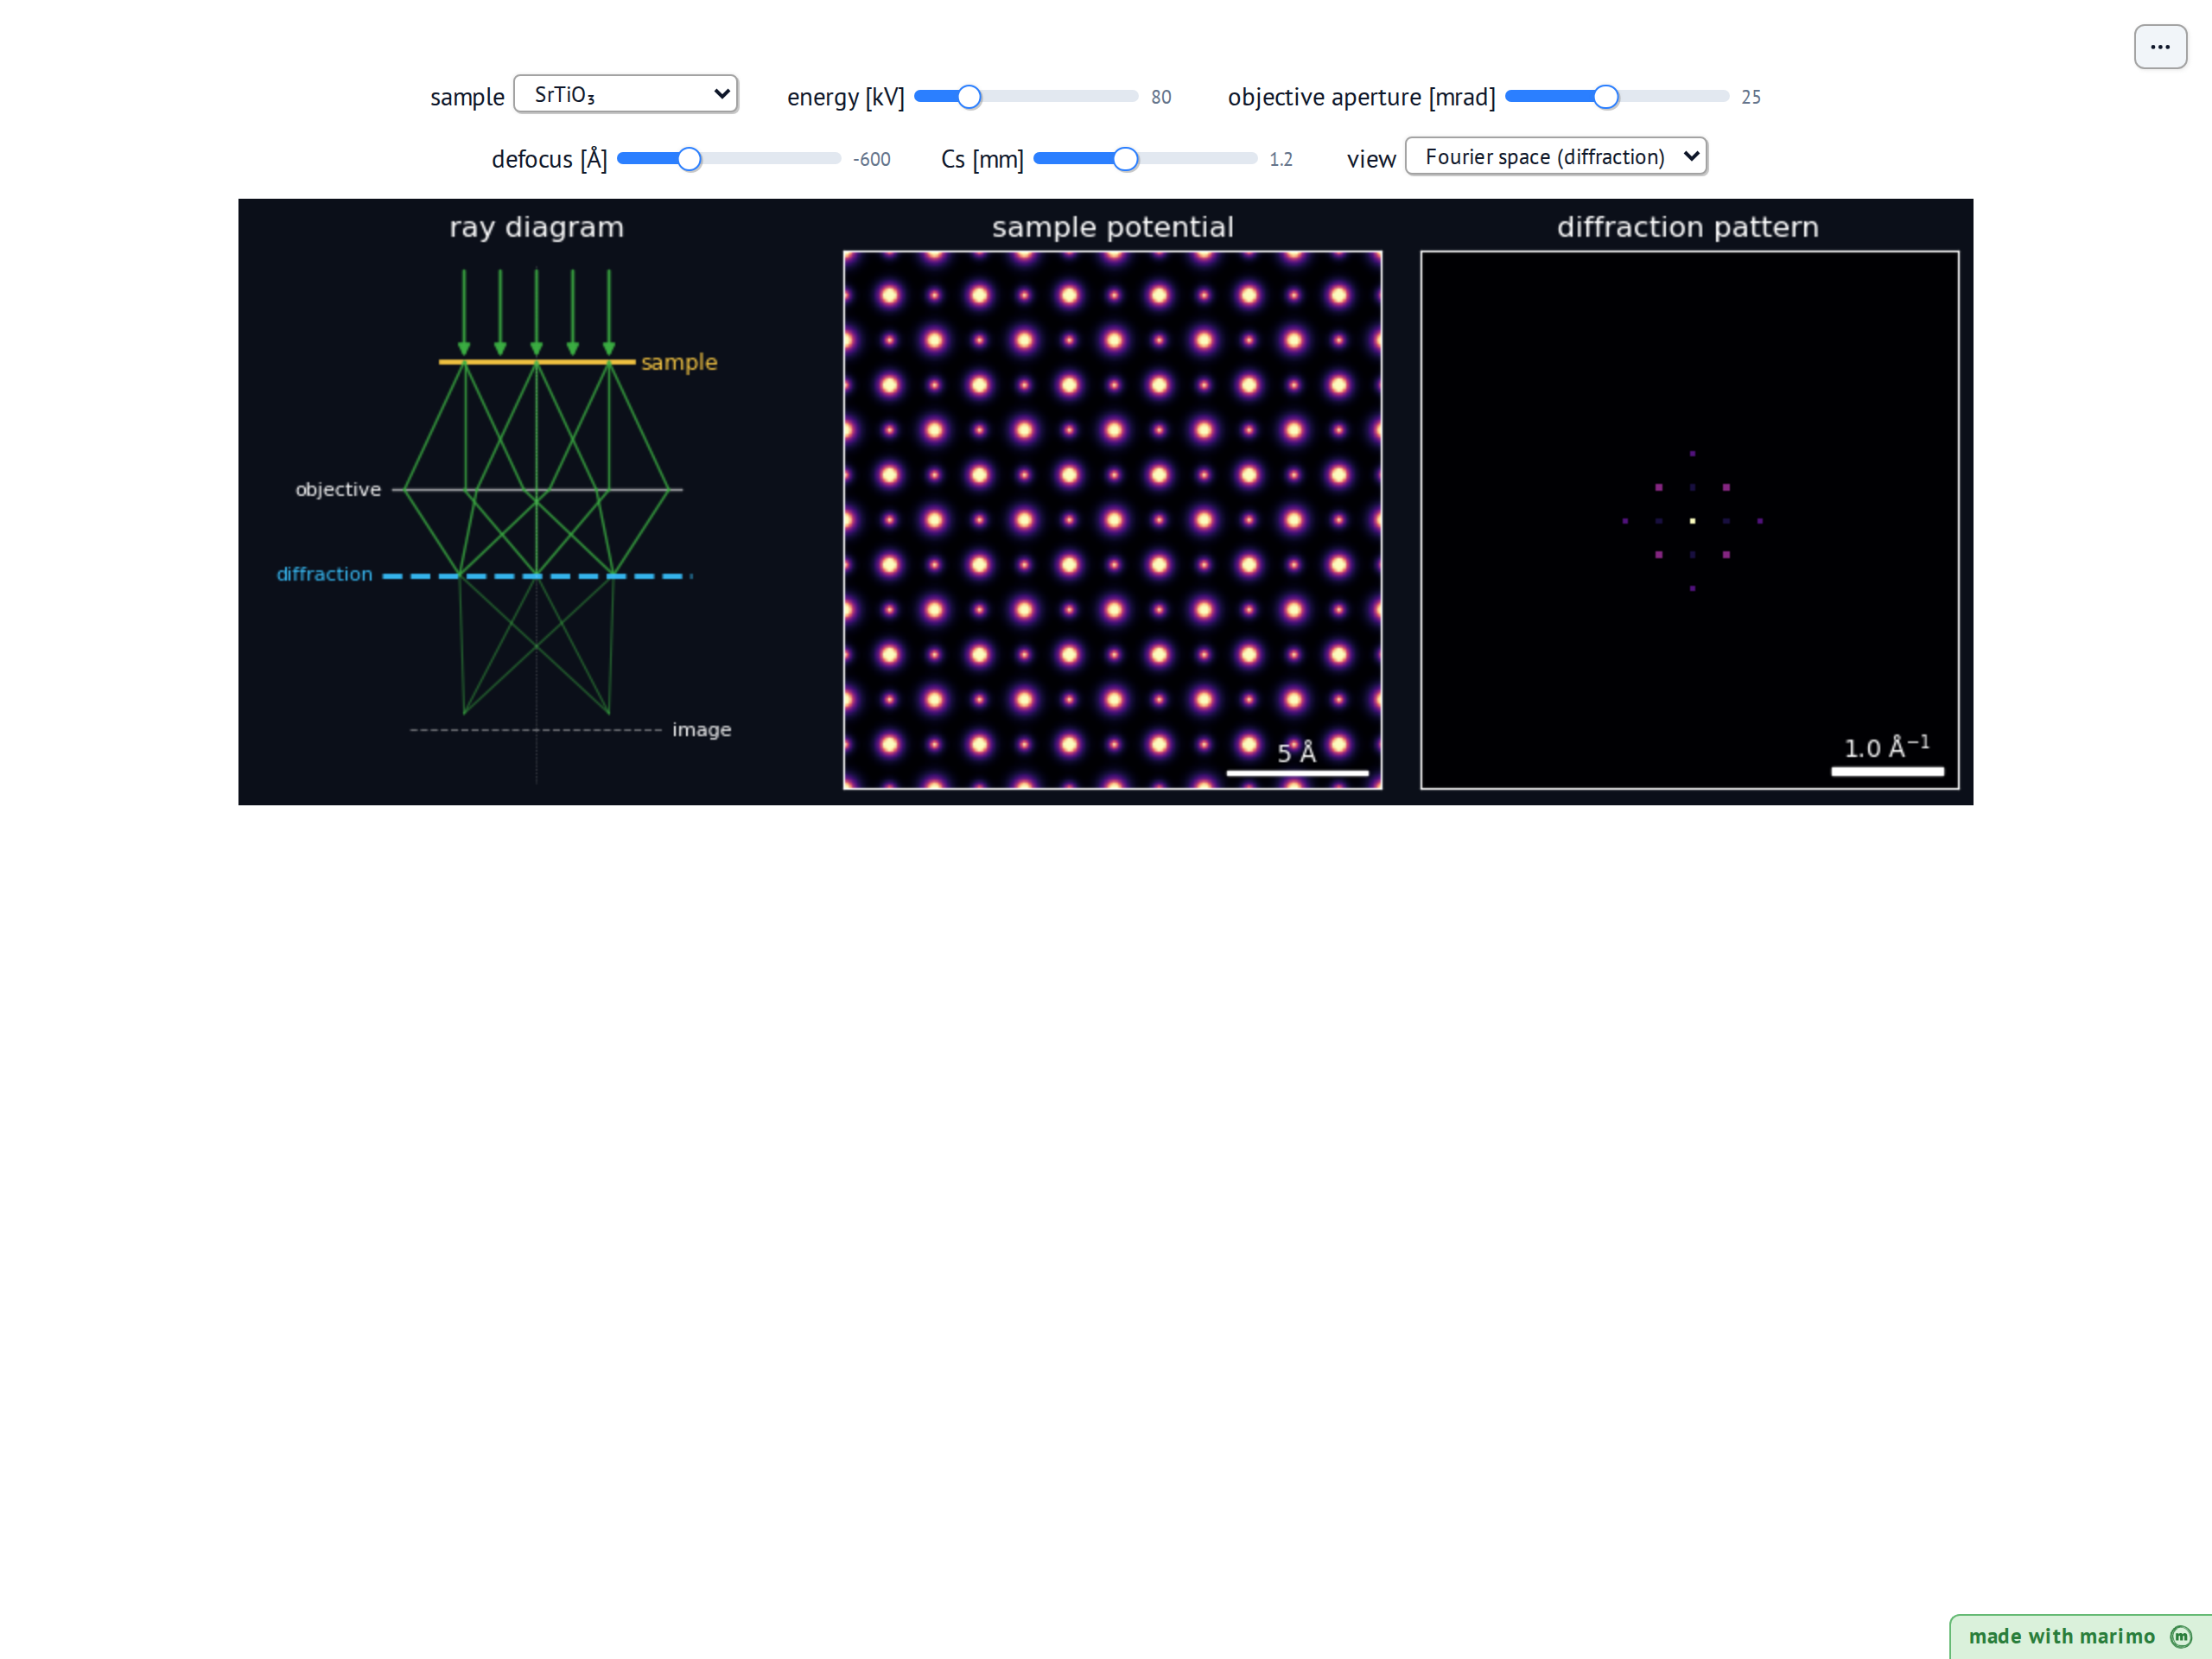Click the 'objective aperture [mrad]' label

[1361, 97]
